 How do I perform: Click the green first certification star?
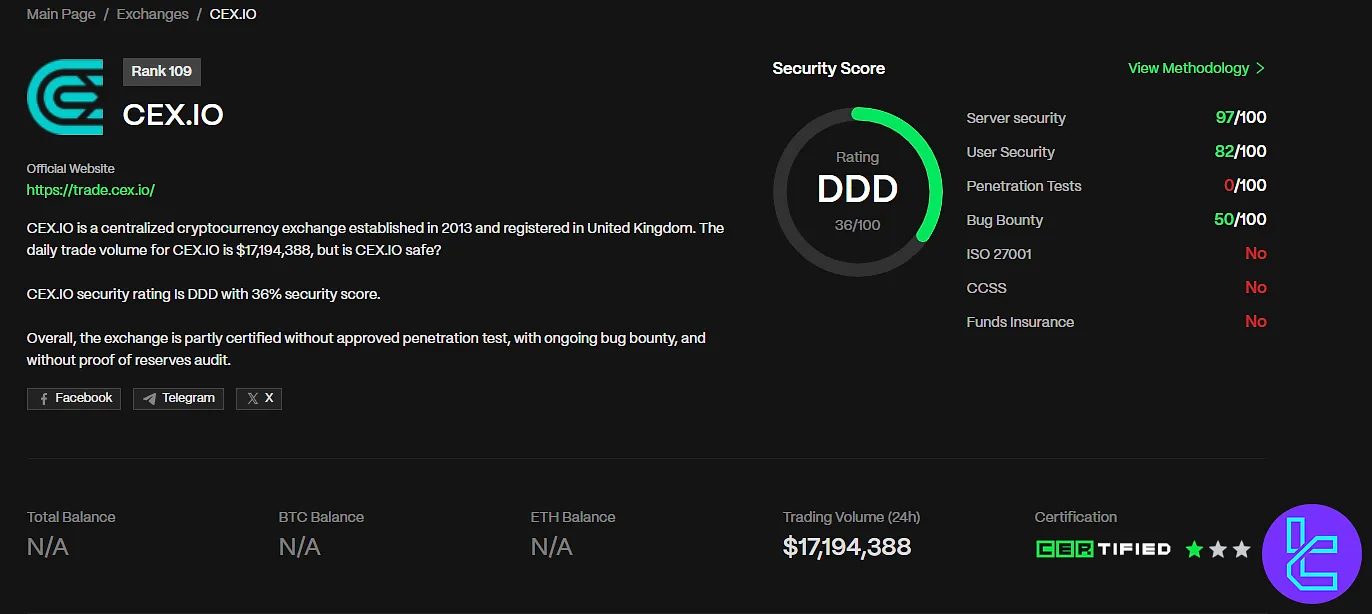tap(1194, 549)
